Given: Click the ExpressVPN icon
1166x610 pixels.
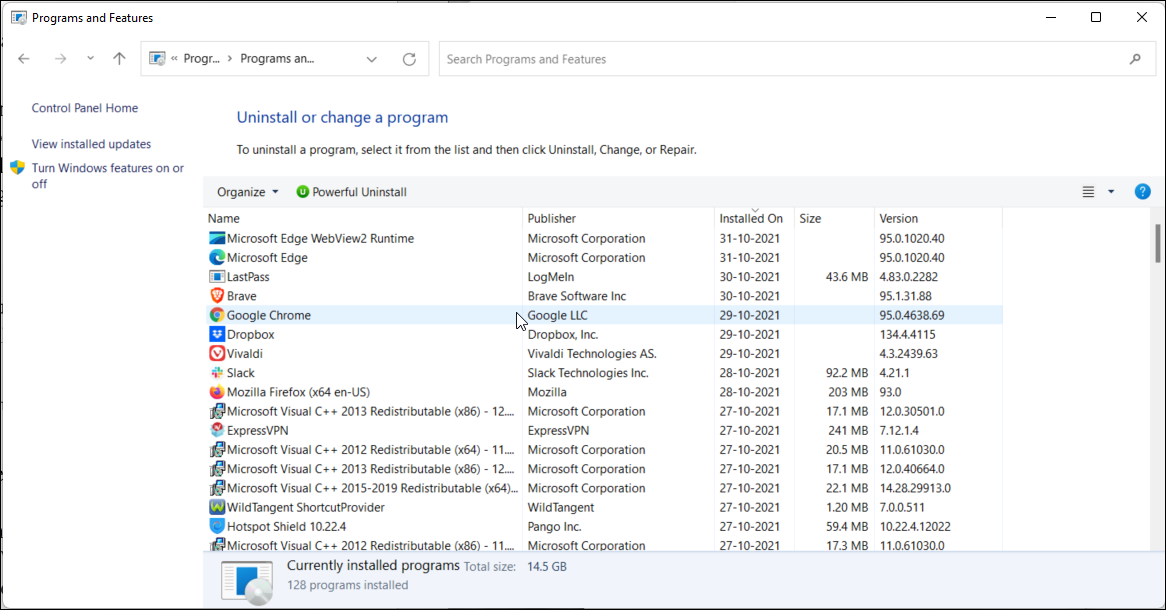Looking at the screenshot, I should pyautogui.click(x=217, y=430).
